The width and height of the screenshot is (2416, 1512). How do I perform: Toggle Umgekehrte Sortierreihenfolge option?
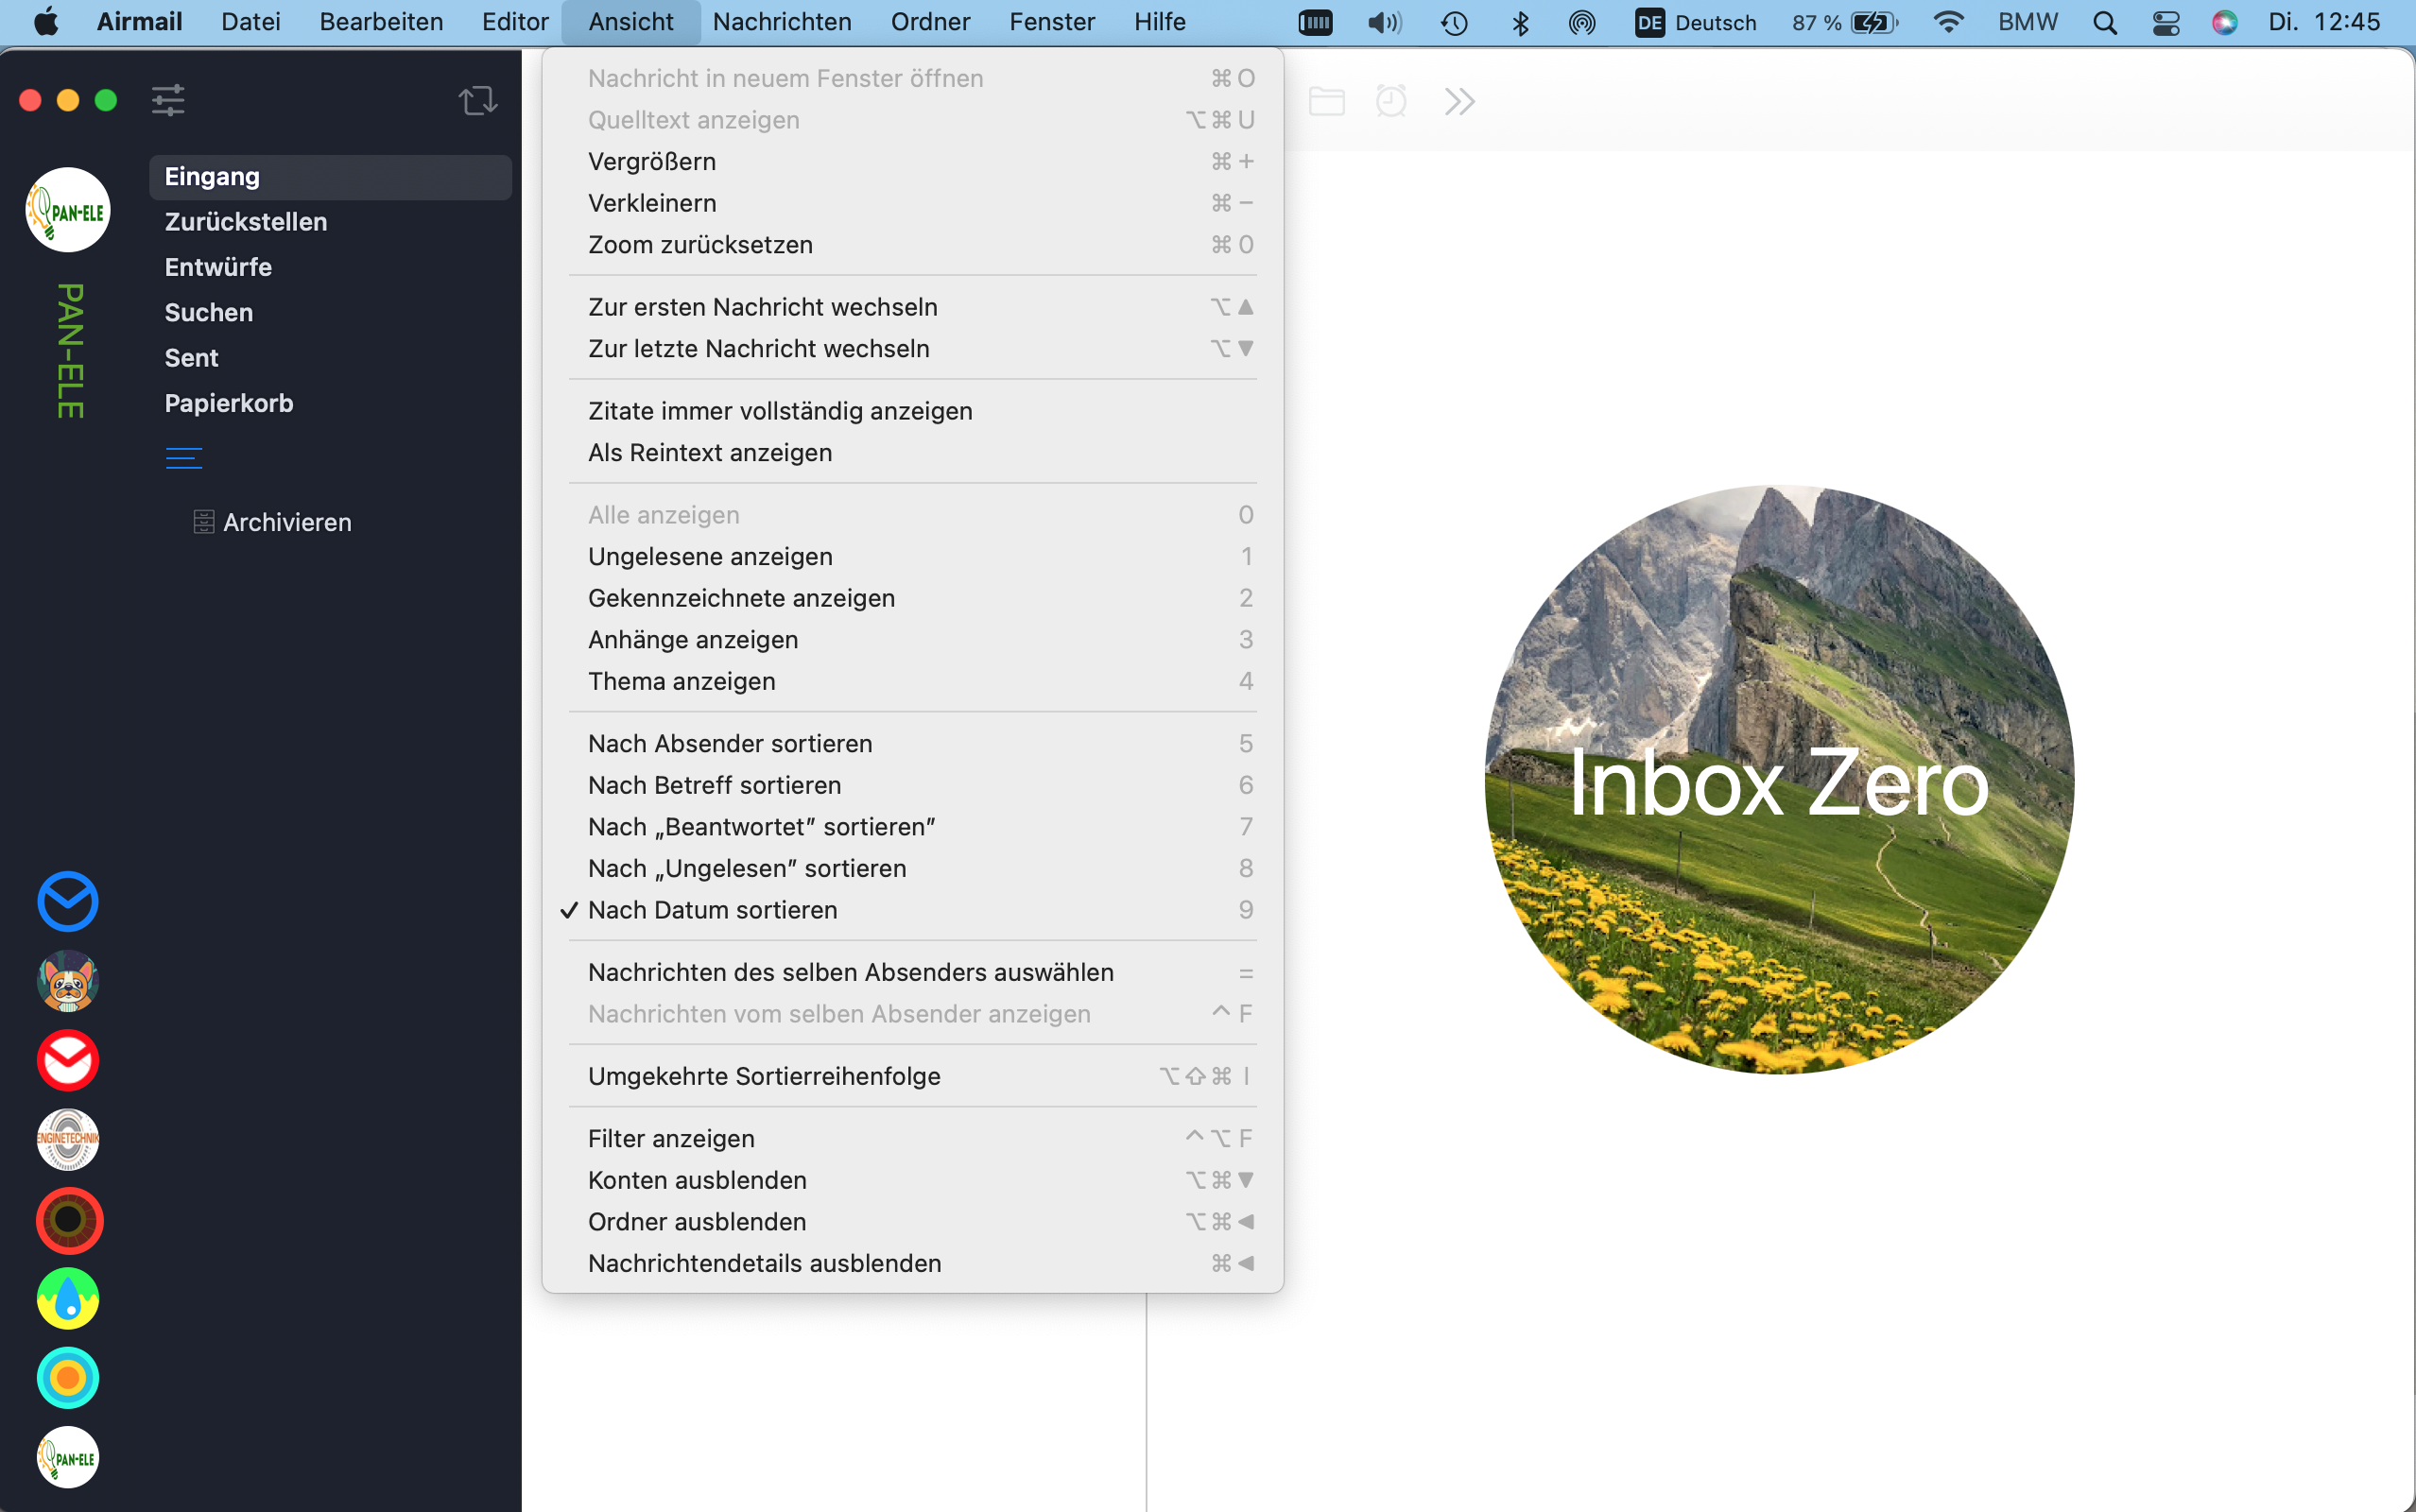coord(764,1076)
